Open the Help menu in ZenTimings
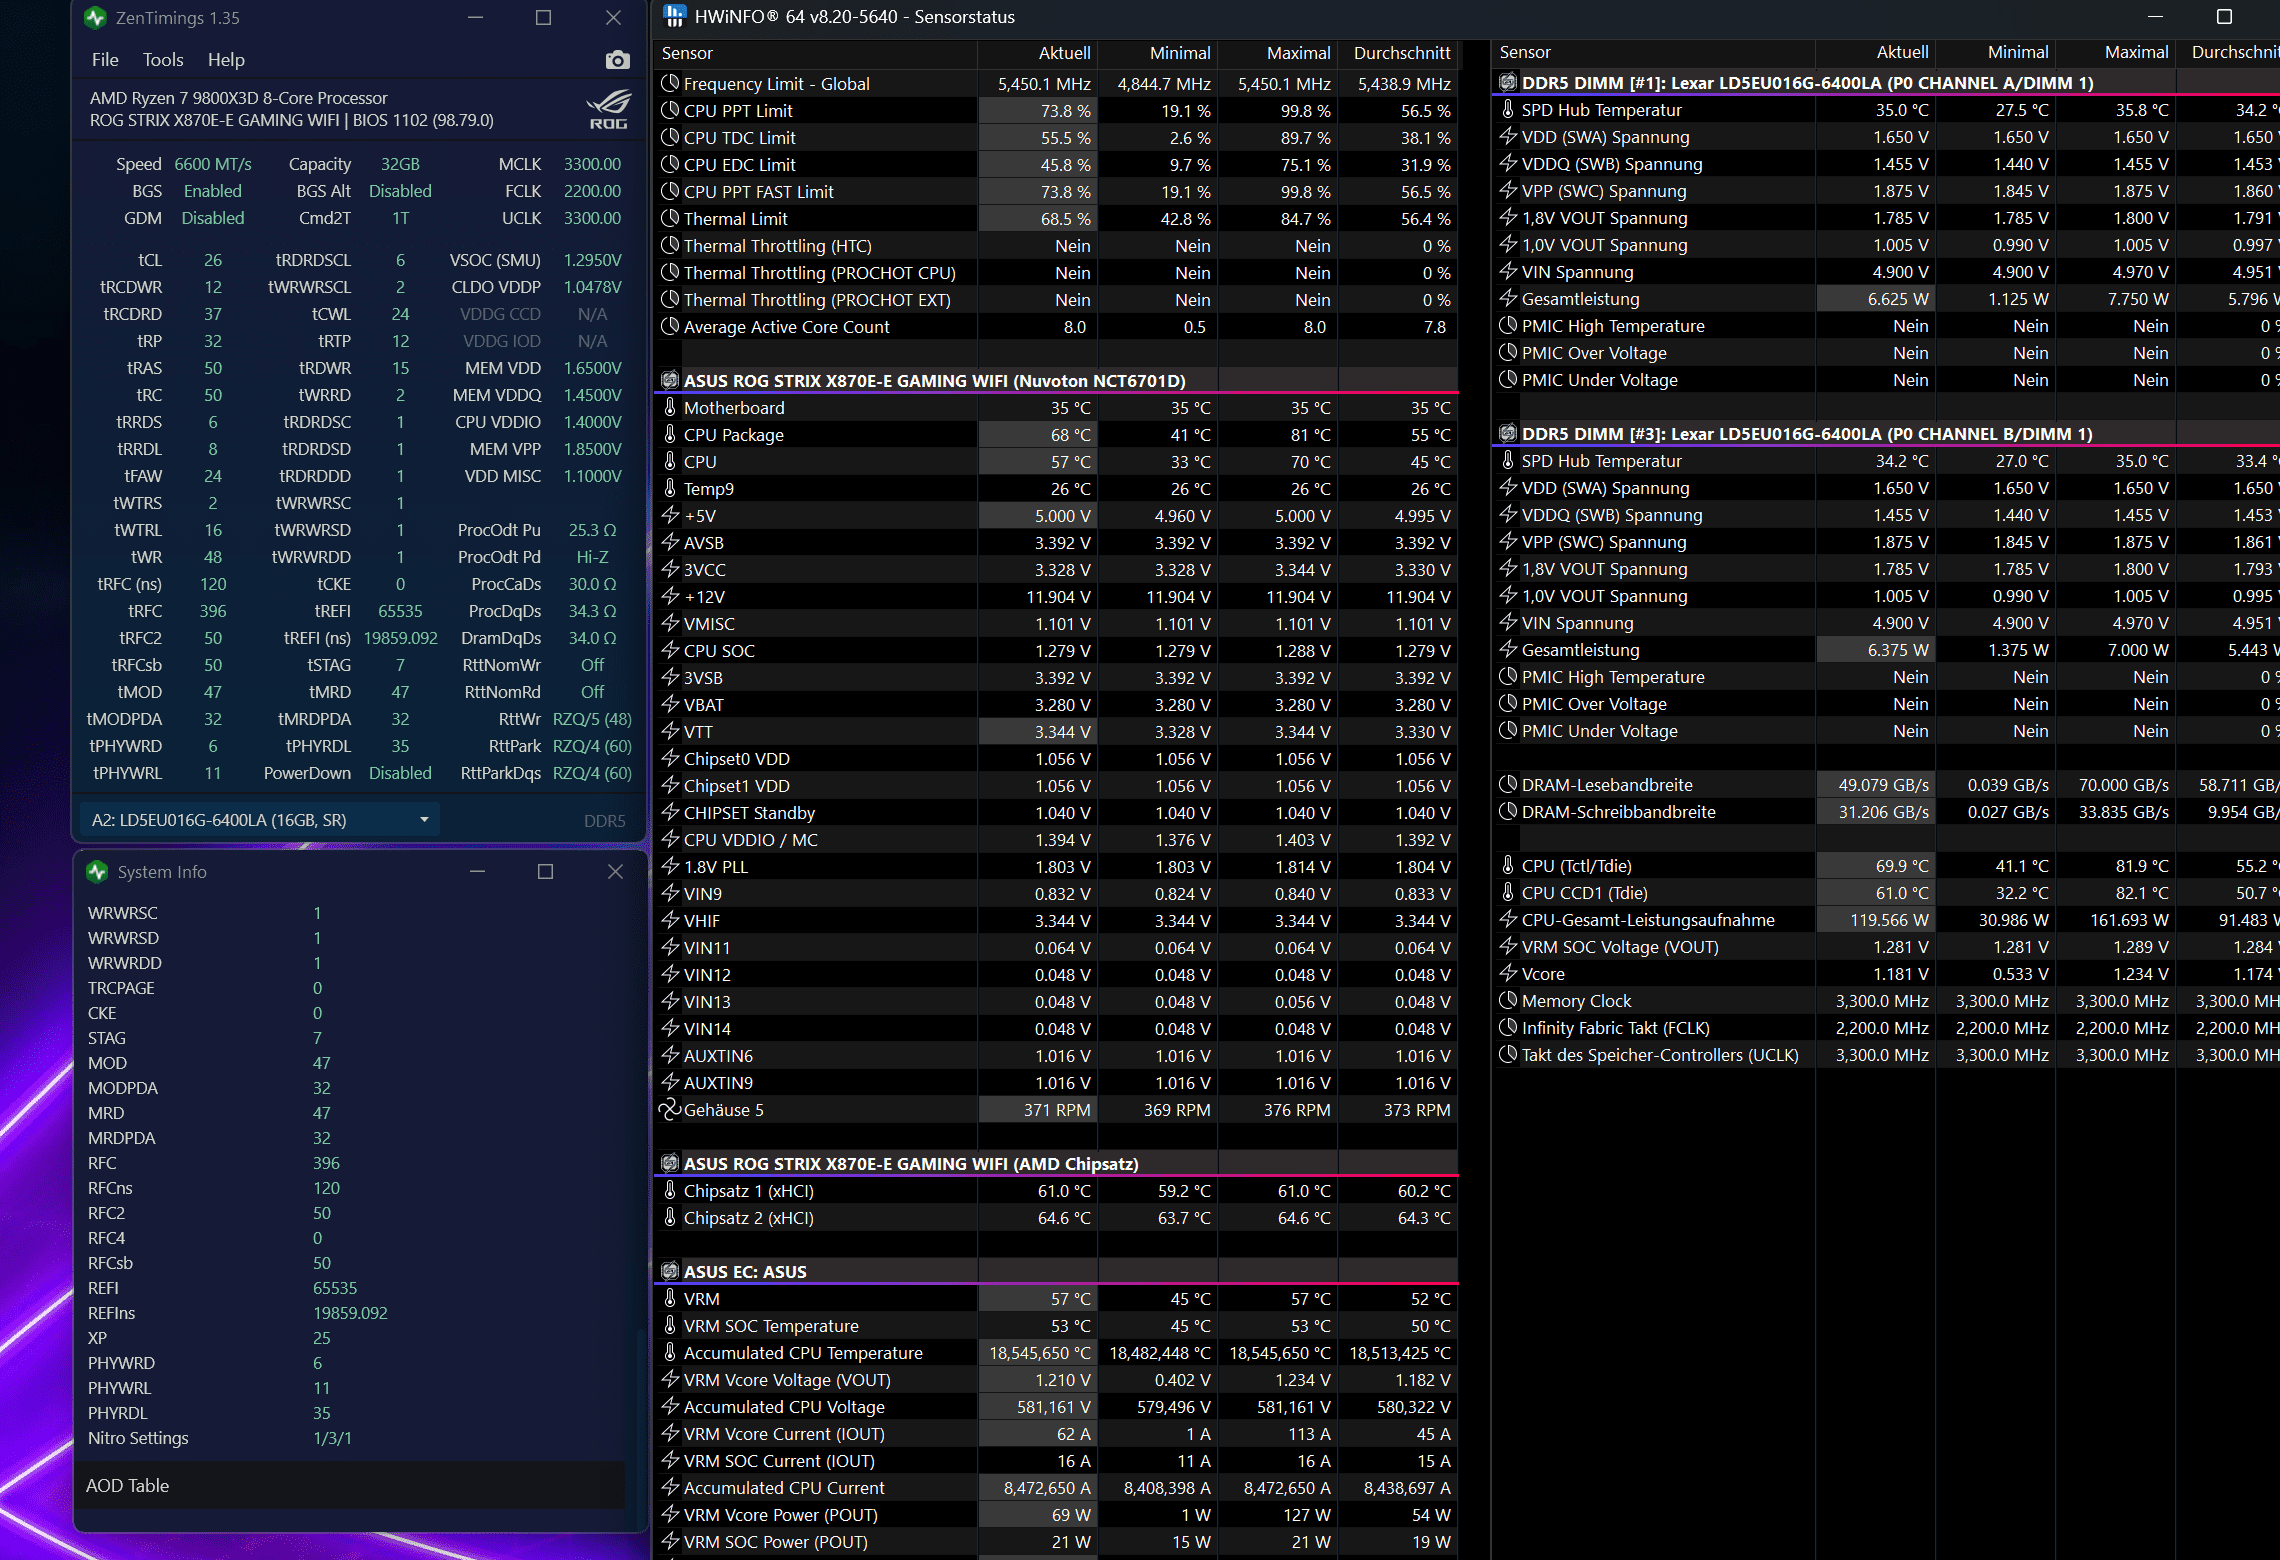 click(226, 60)
